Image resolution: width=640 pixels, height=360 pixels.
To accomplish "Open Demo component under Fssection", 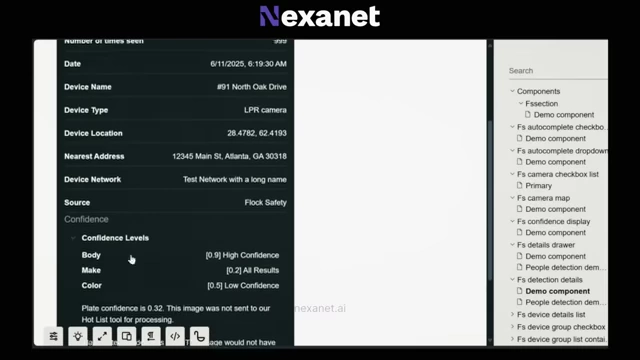I will [x=564, y=115].
